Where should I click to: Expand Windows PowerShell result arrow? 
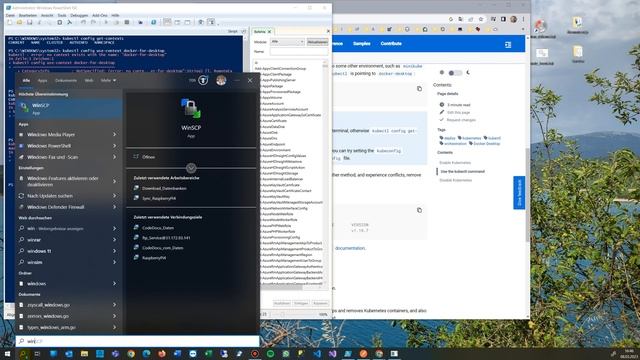(114, 146)
